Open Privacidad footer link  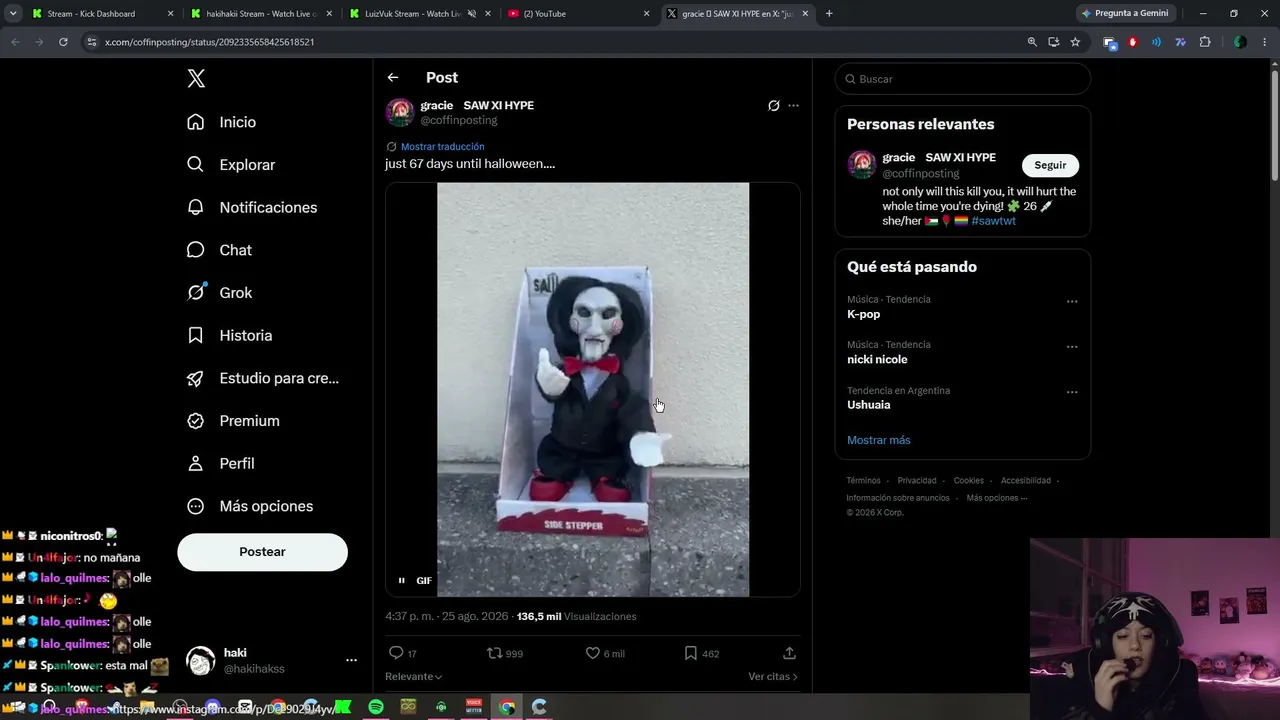tap(917, 481)
